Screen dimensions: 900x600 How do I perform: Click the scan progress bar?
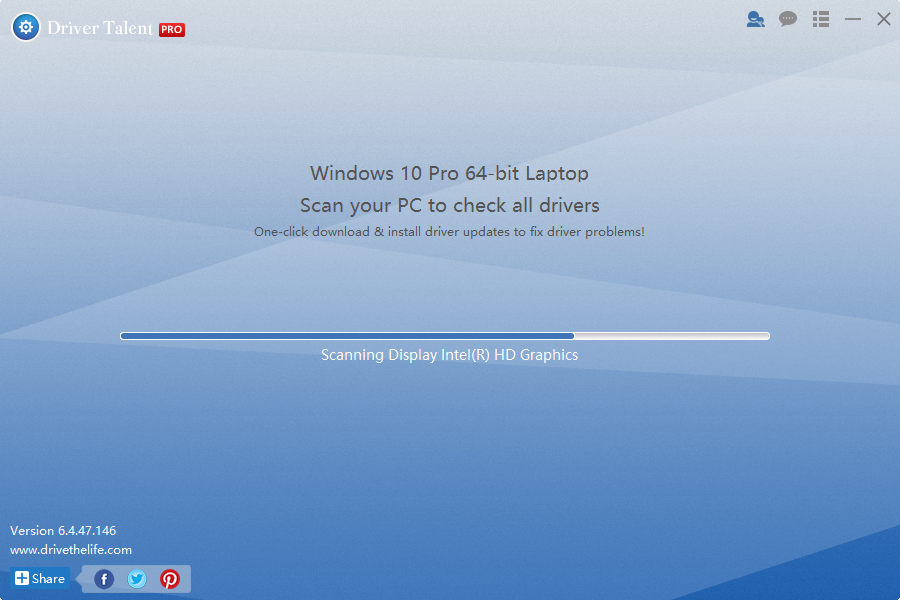[x=445, y=336]
